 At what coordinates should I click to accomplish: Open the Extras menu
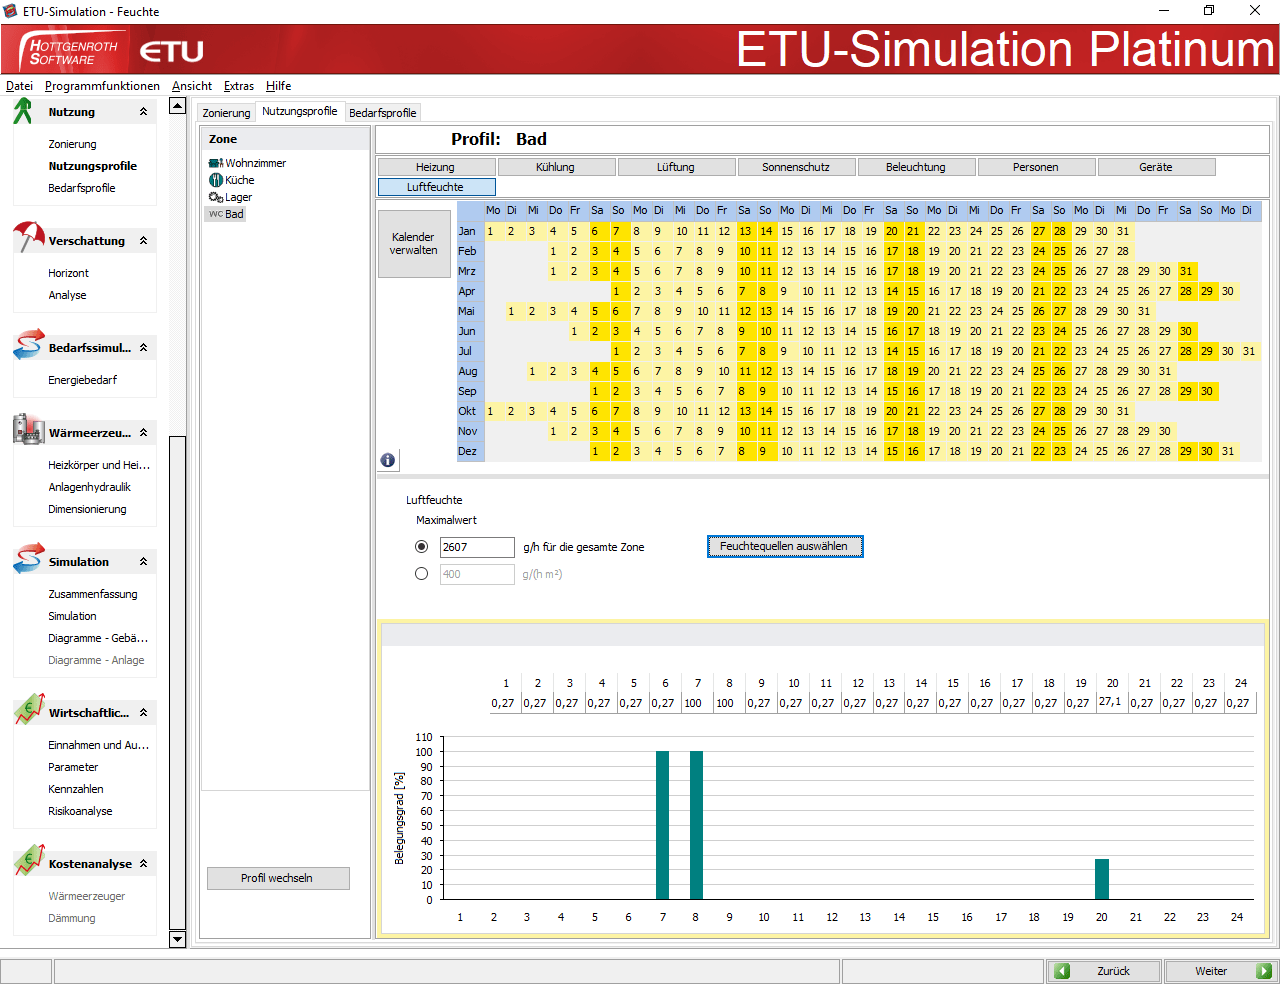[x=239, y=86]
